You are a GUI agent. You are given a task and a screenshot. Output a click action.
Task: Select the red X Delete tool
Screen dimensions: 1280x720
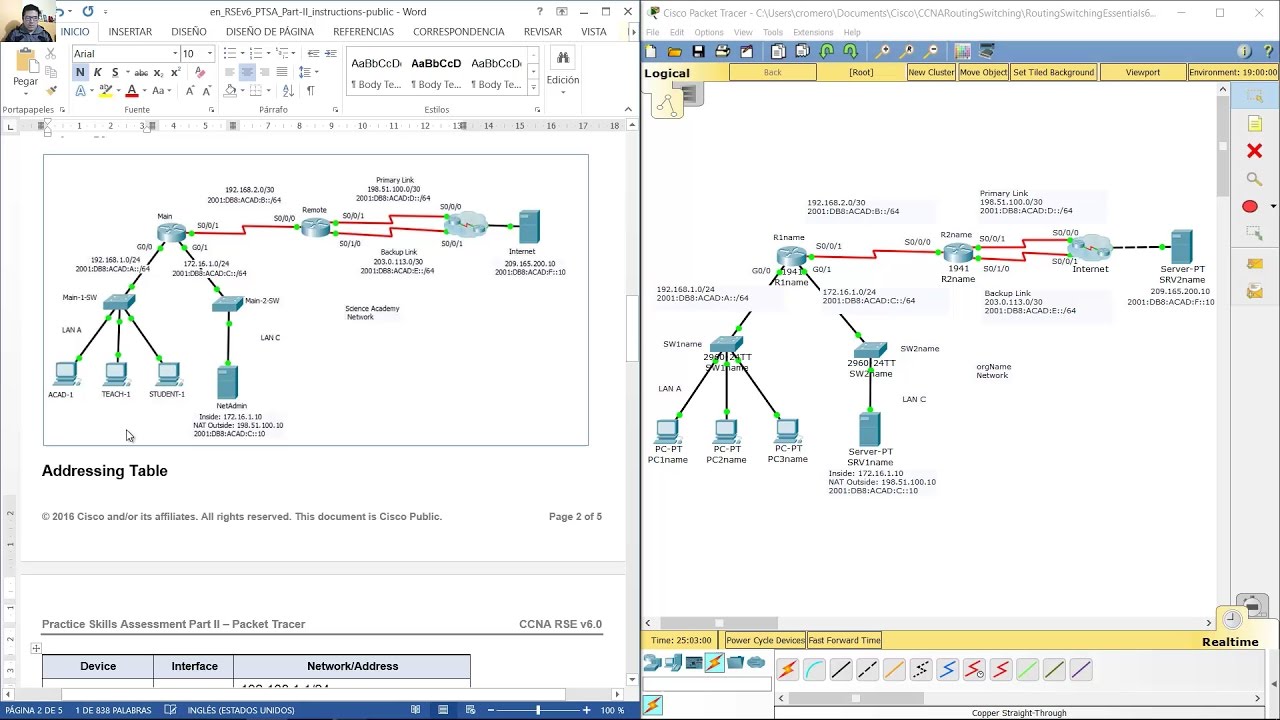(x=1254, y=151)
